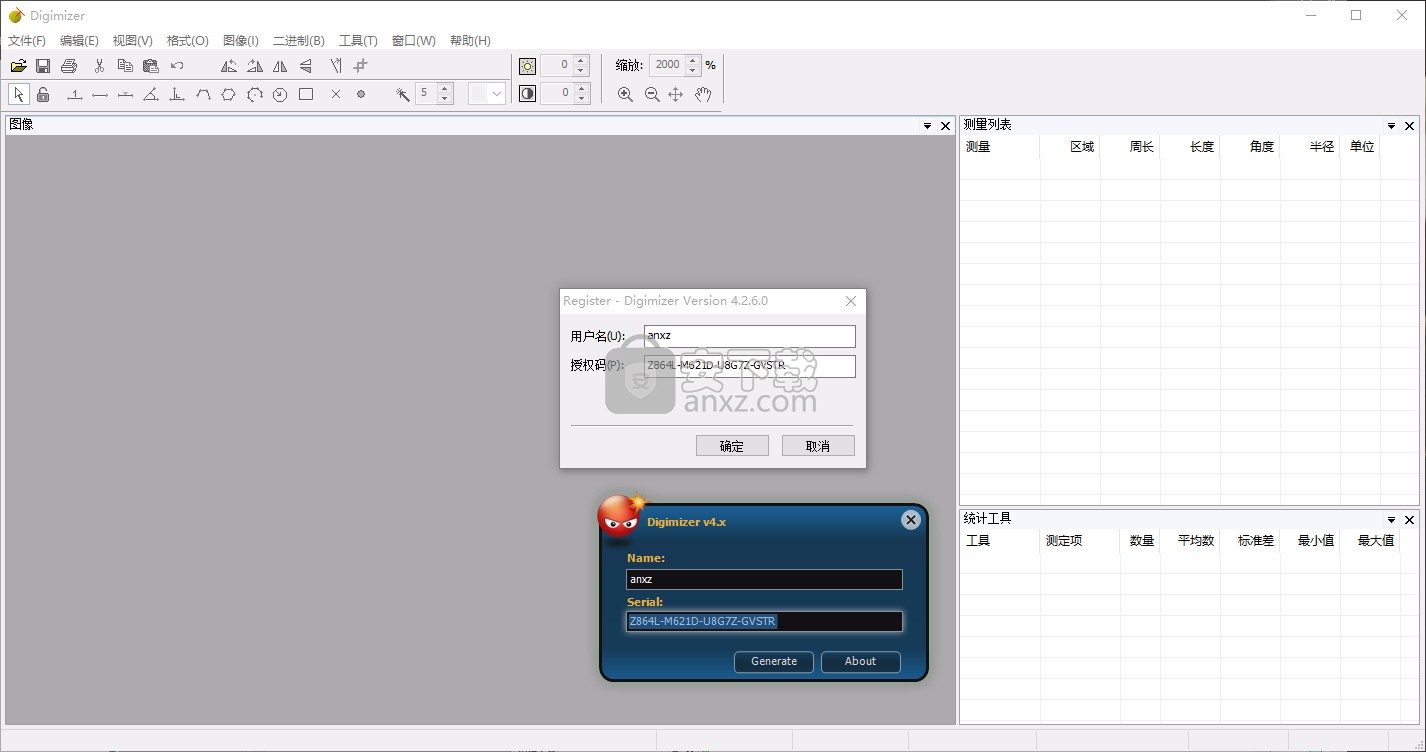Click the brightness sun icon
This screenshot has width=1426, height=752.
[x=528, y=66]
